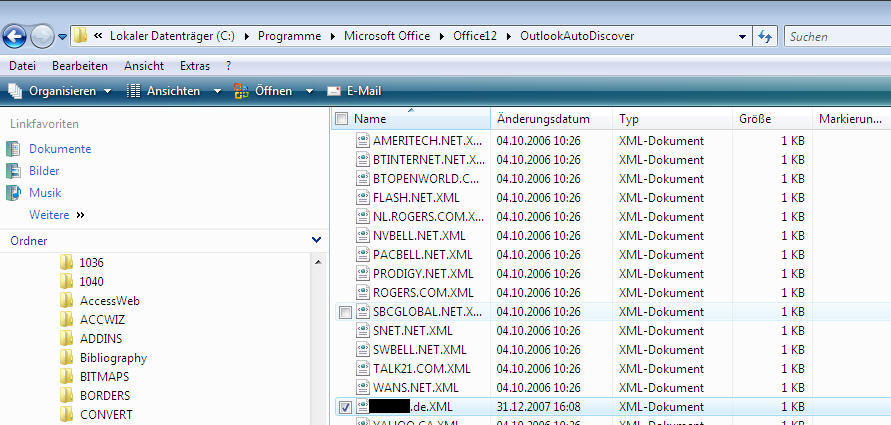The image size is (891, 425).
Task: Open the Musik favorite link
Action: click(45, 193)
